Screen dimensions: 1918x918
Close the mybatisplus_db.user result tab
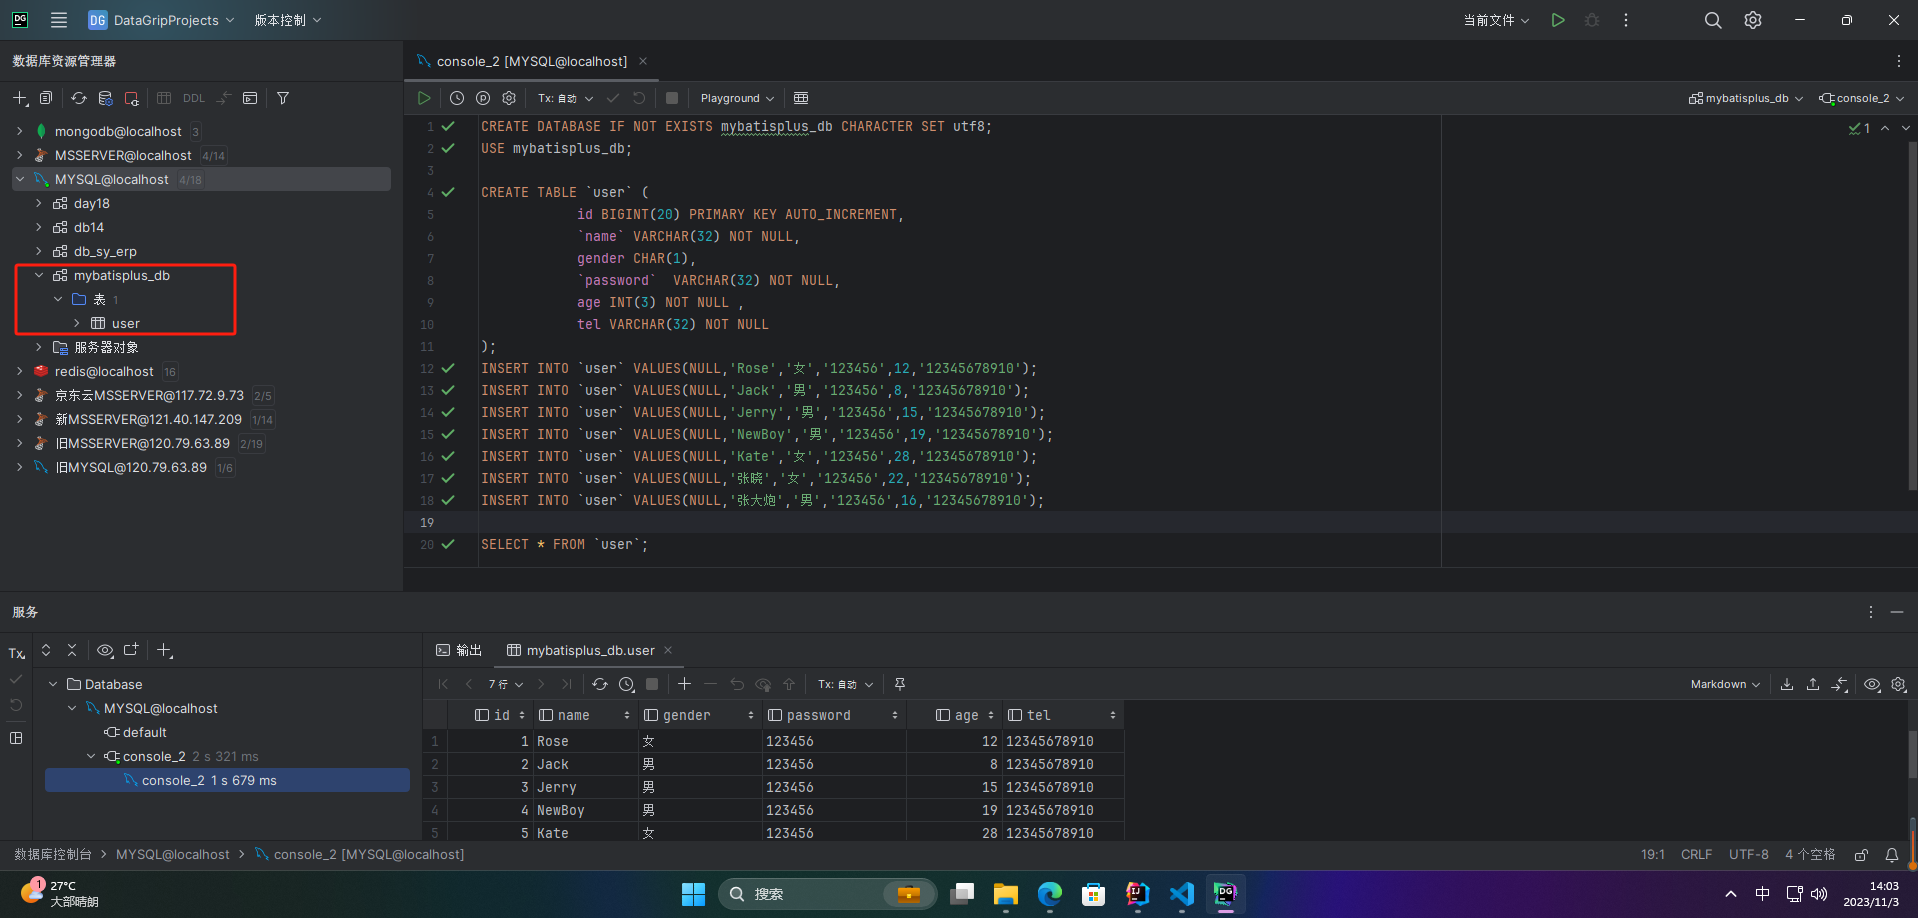[668, 650]
